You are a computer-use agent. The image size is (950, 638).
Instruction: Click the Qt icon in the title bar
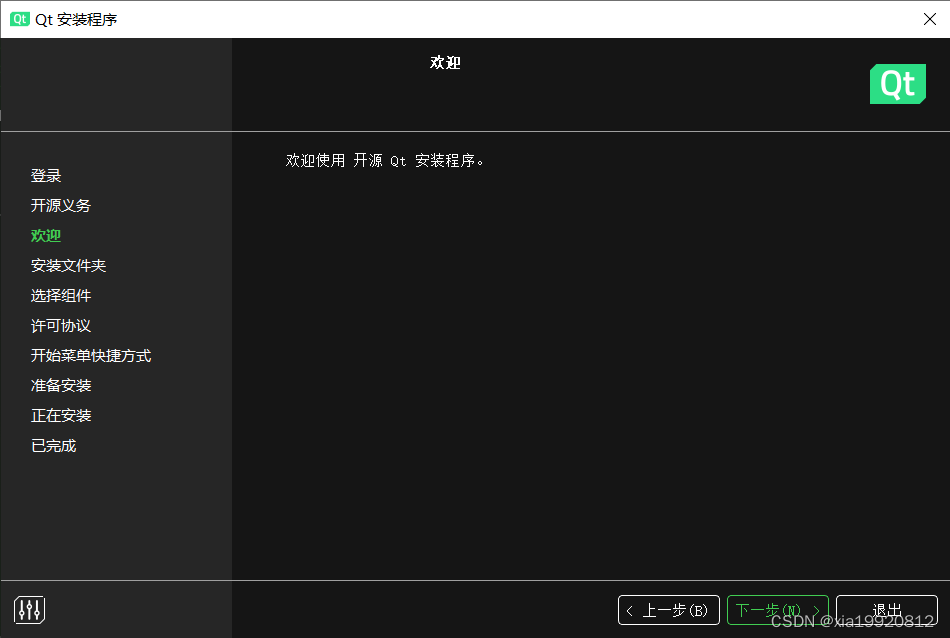(x=19, y=19)
